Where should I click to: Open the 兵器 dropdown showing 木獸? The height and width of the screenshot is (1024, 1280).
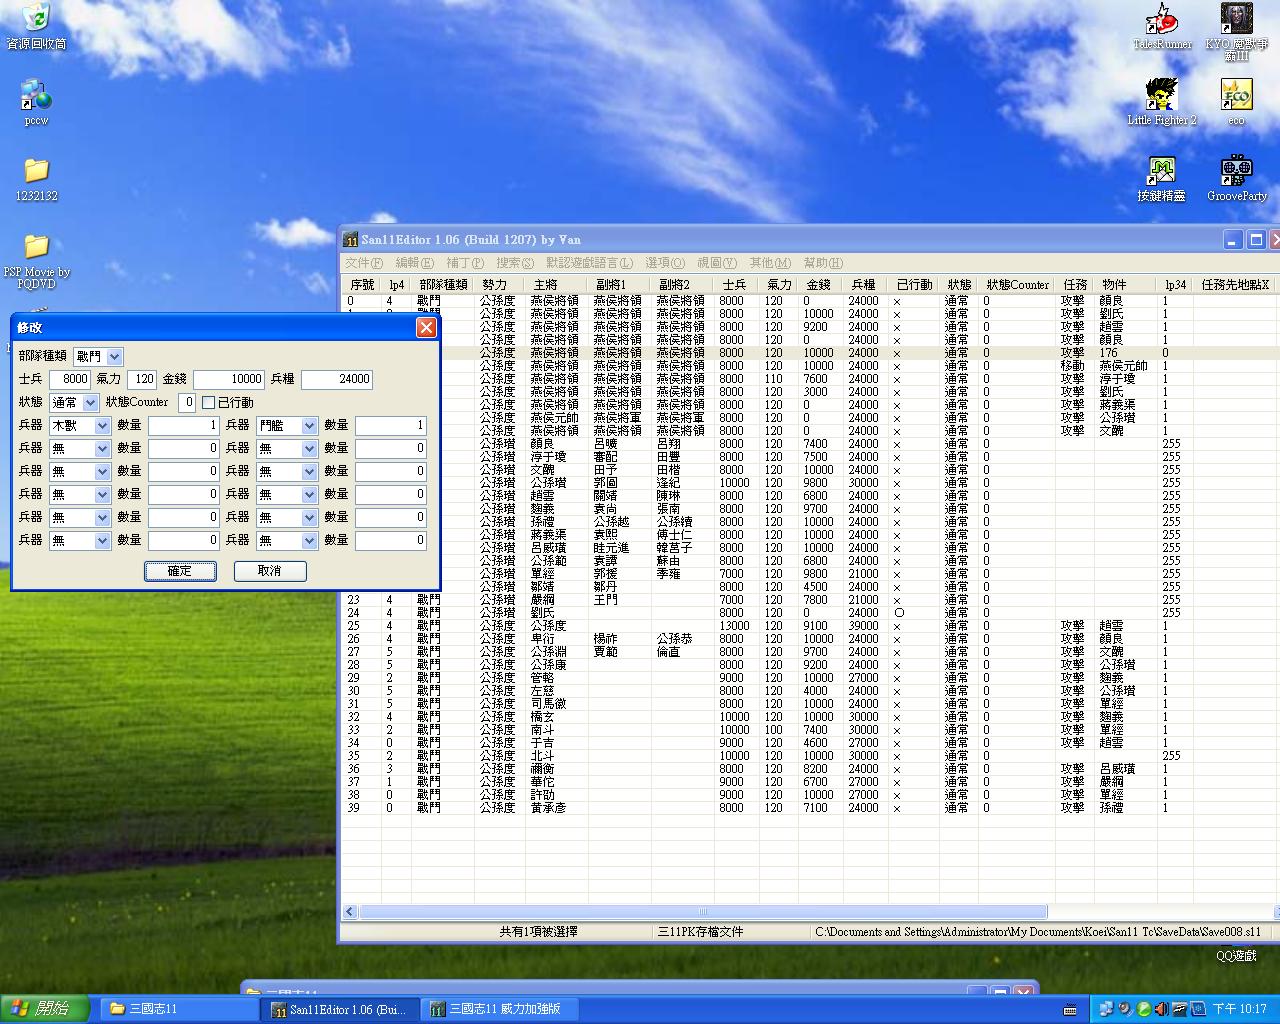pyautogui.click(x=102, y=425)
